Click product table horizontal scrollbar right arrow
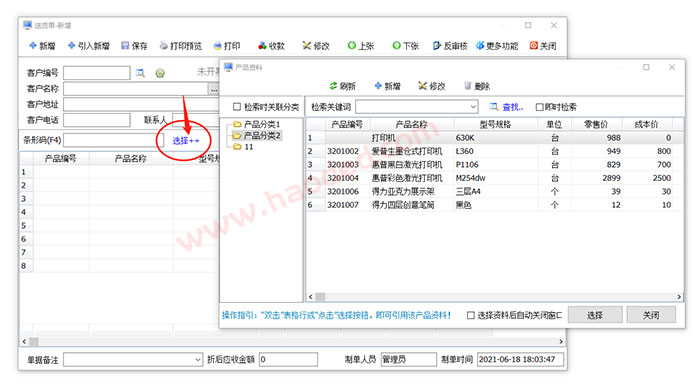The width and height of the screenshot is (700, 385). 679,297
